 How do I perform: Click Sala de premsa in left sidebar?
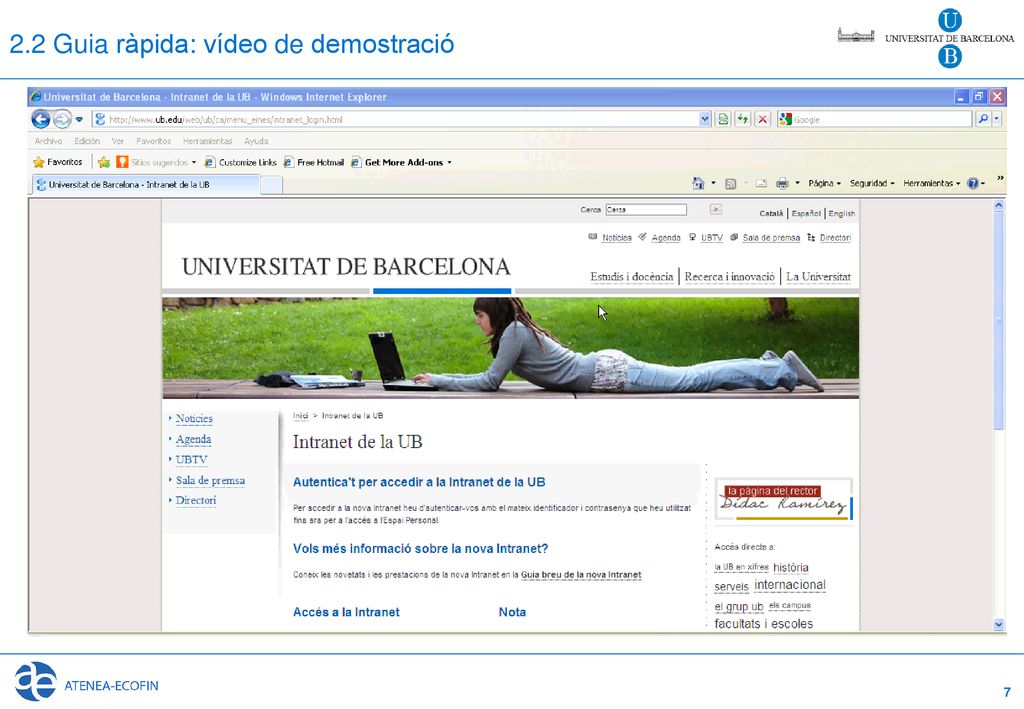(x=210, y=481)
